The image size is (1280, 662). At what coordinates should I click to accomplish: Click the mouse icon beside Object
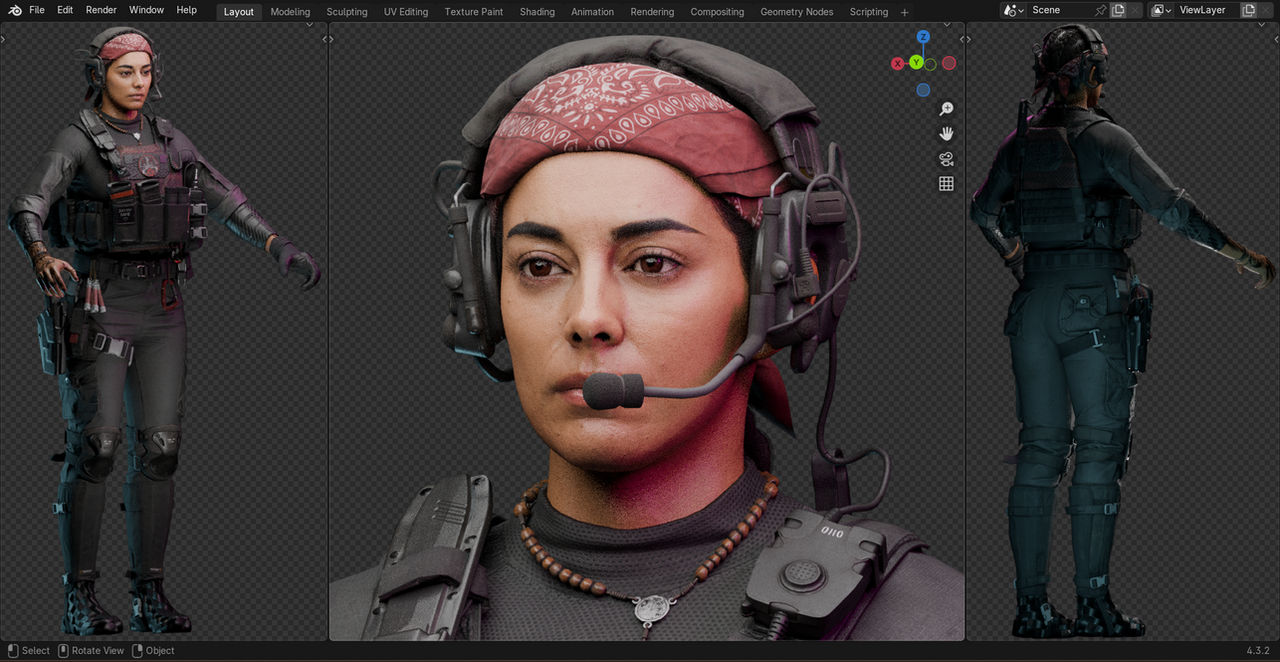[137, 650]
